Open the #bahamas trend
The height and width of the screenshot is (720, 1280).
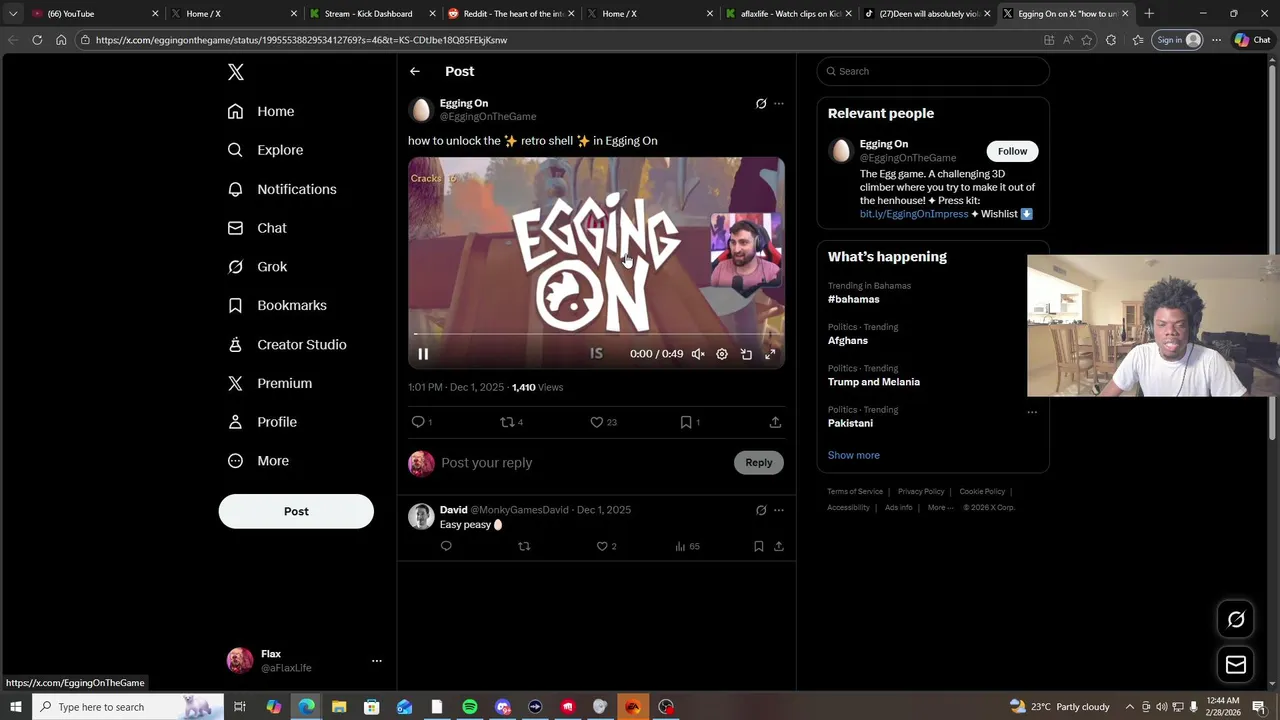(x=854, y=299)
